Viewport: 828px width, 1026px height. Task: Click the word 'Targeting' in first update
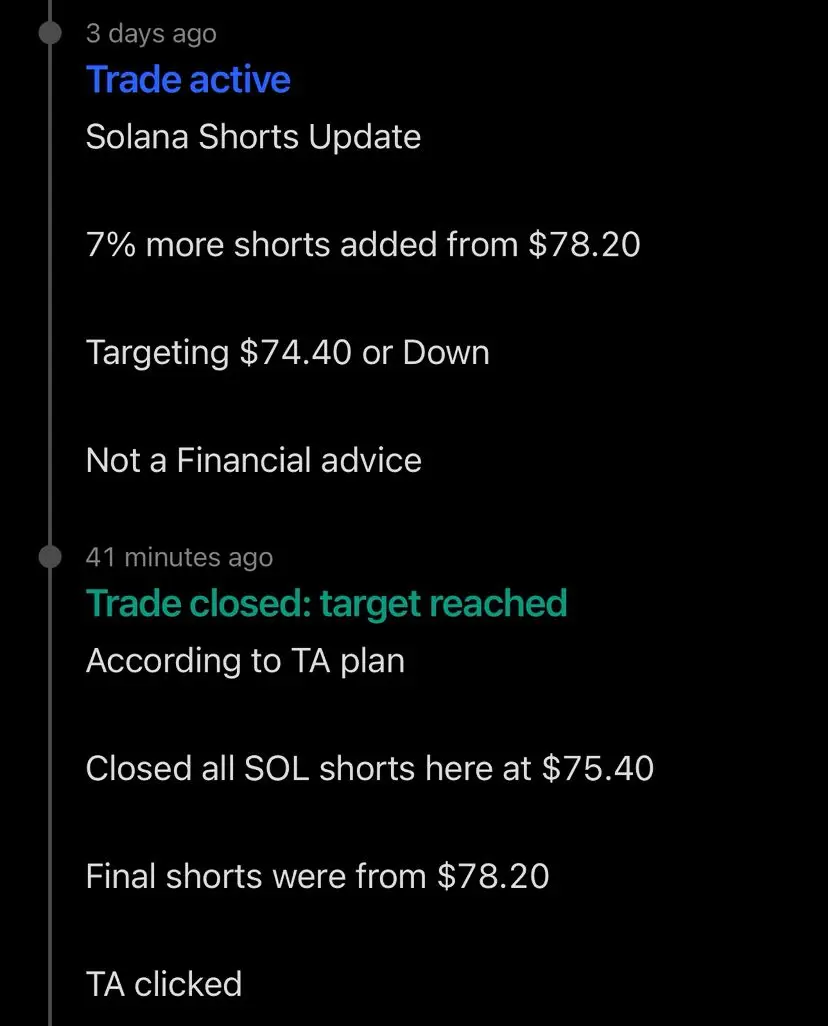(157, 353)
